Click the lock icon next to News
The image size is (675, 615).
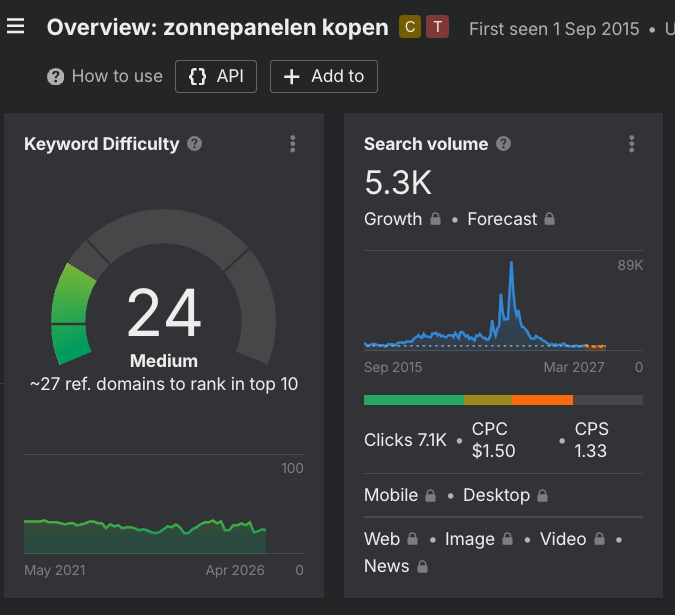coord(423,566)
